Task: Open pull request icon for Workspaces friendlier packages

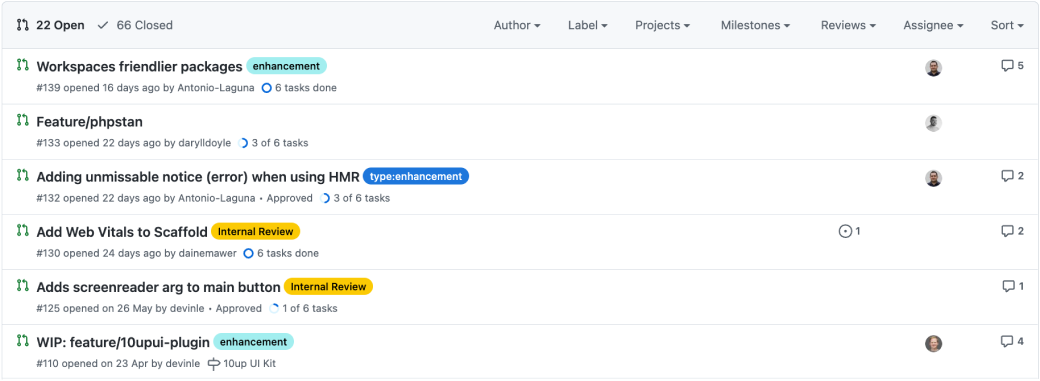Action: [23, 65]
